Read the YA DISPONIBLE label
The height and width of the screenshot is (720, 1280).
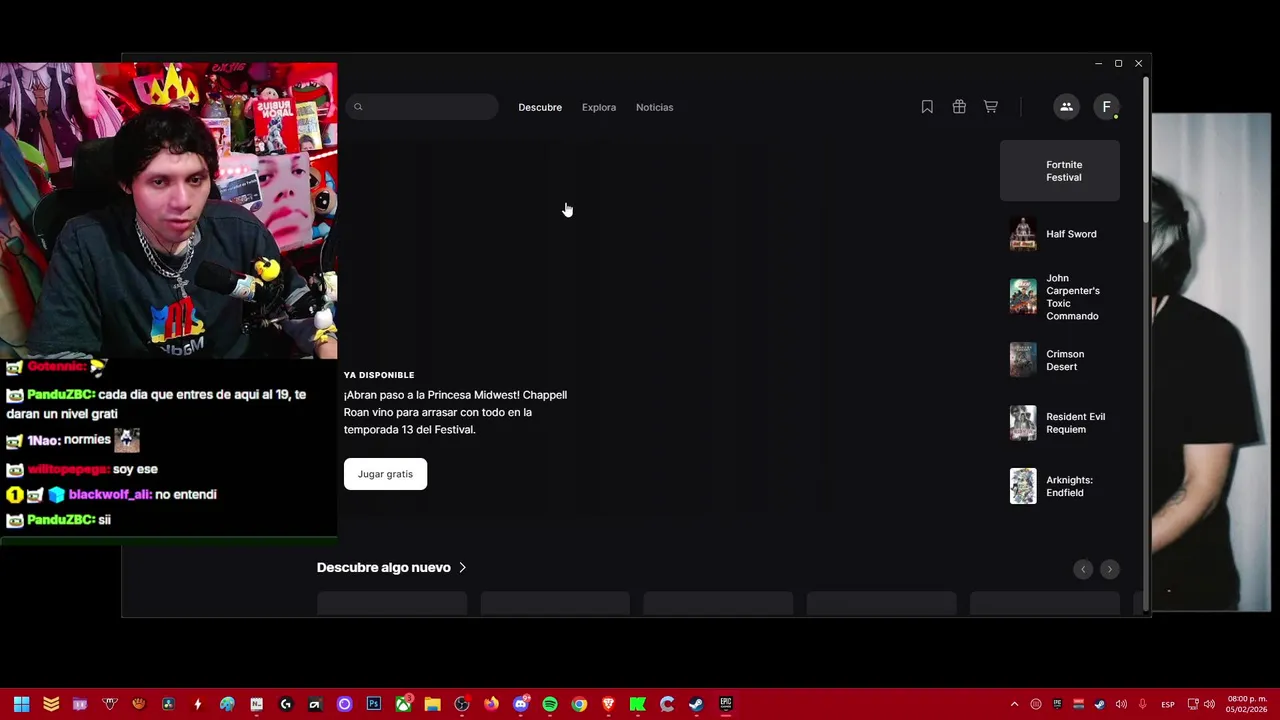pyautogui.click(x=379, y=375)
